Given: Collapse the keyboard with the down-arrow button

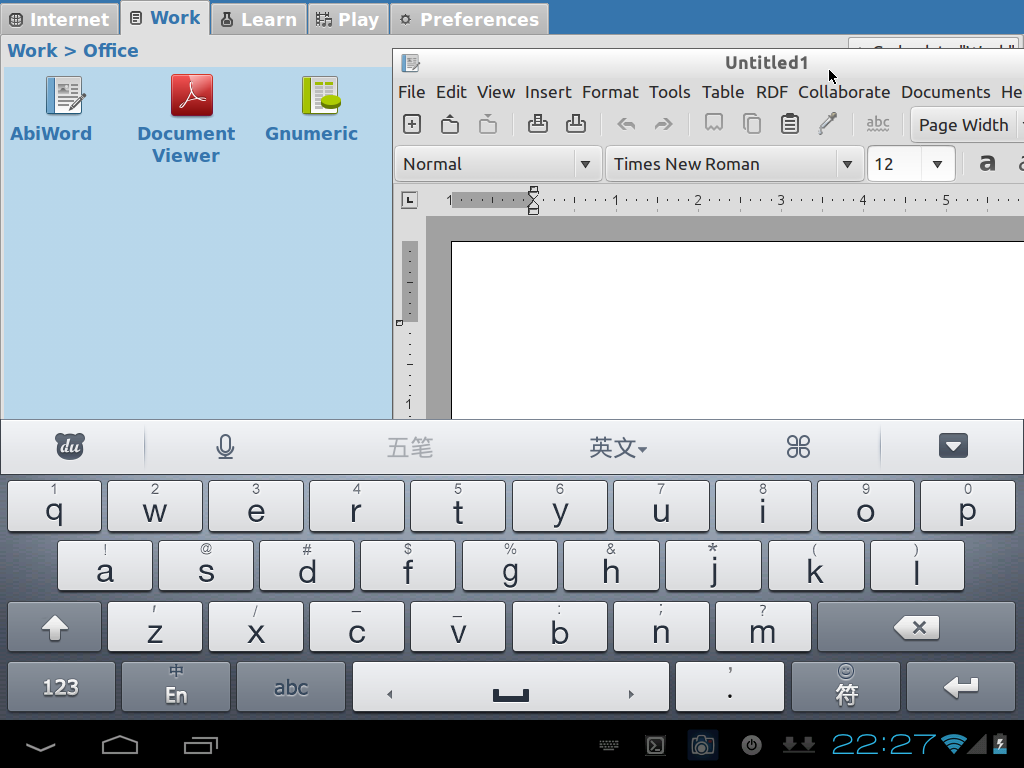Looking at the screenshot, I should pyautogui.click(x=953, y=447).
